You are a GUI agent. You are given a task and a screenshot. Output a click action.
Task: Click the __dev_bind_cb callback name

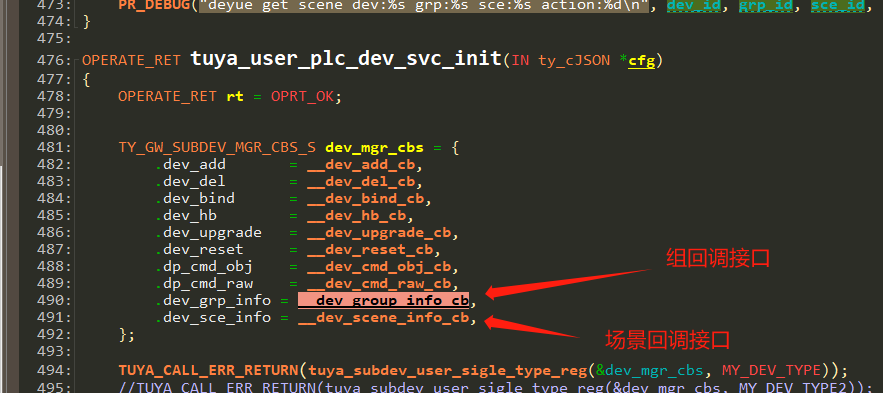(x=365, y=199)
